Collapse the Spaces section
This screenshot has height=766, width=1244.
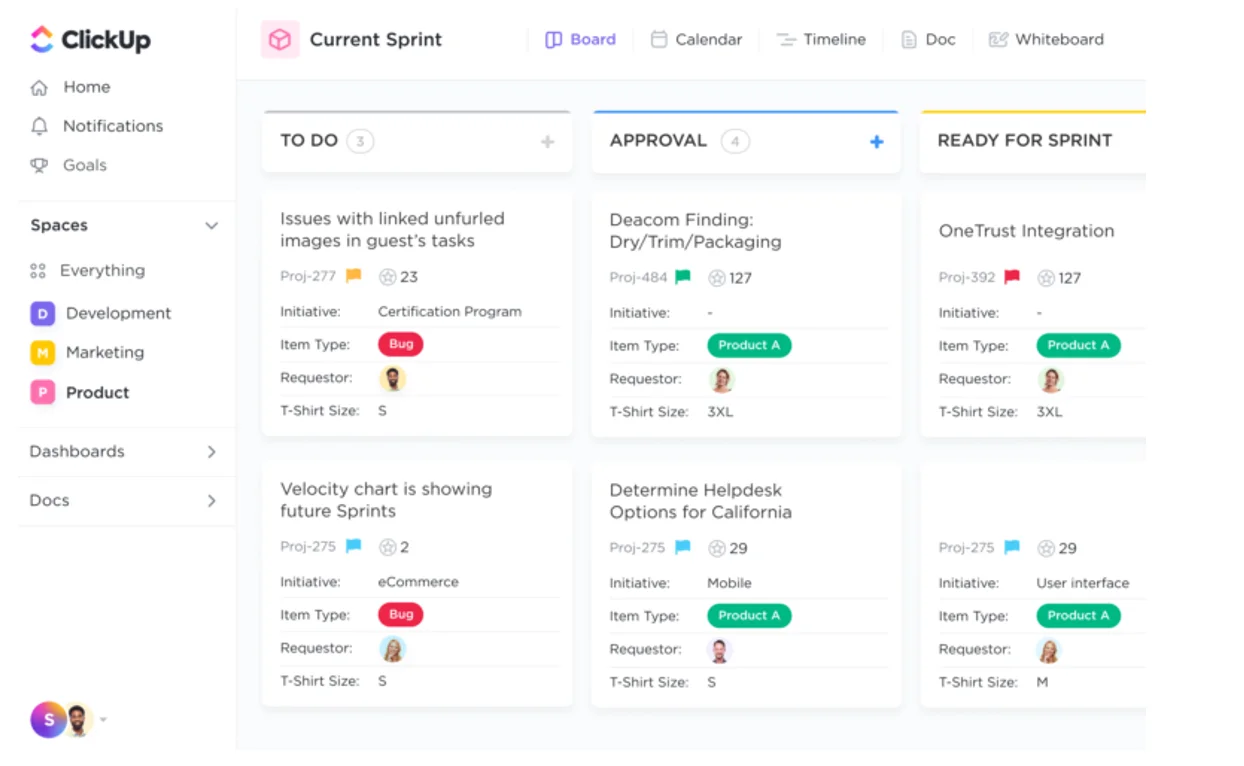[211, 226]
